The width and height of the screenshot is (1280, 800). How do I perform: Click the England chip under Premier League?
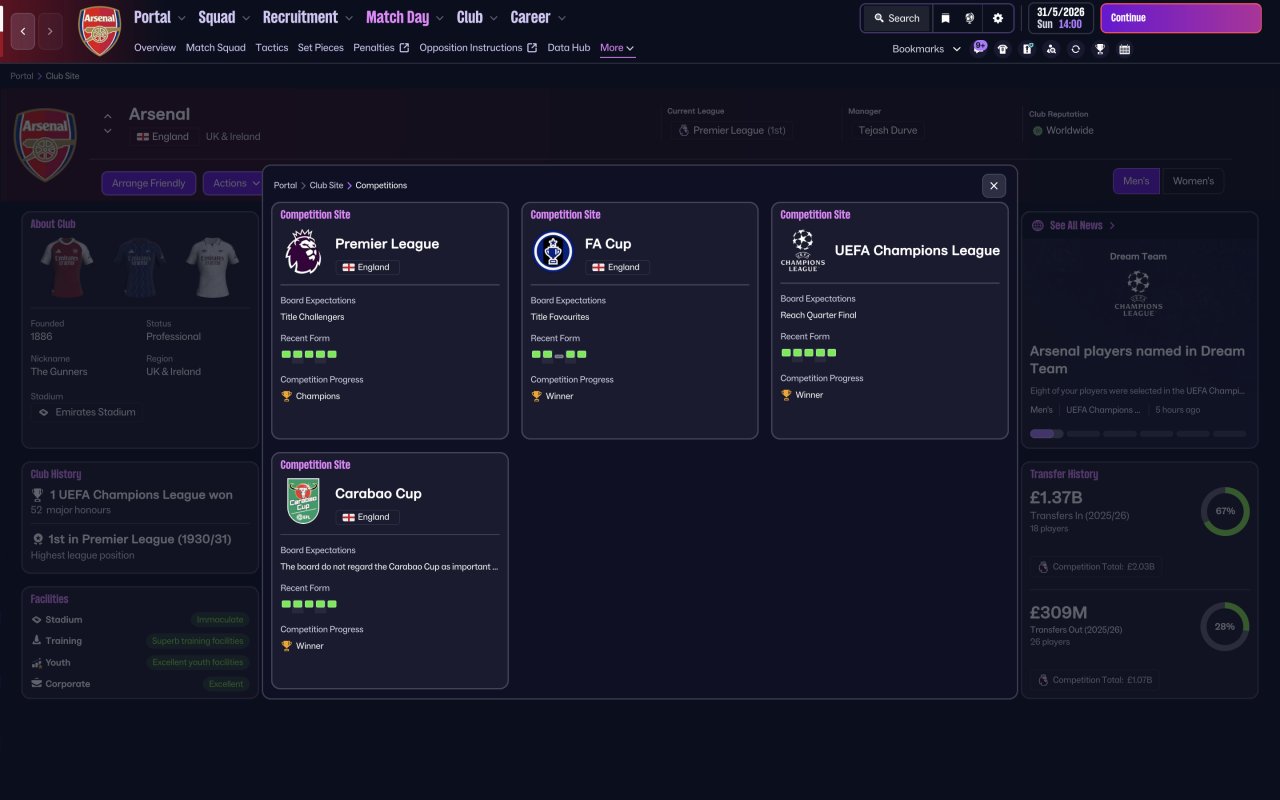[365, 268]
